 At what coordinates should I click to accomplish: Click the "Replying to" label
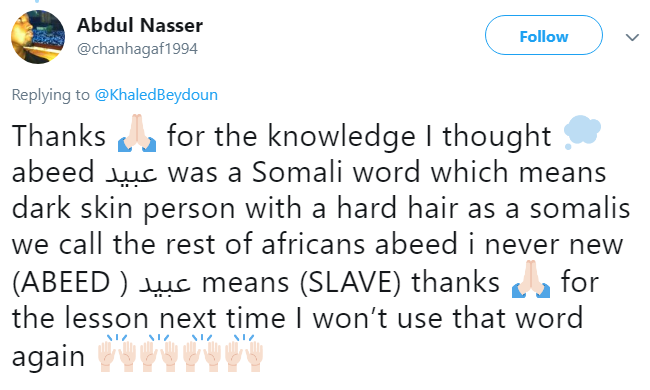(x=51, y=95)
